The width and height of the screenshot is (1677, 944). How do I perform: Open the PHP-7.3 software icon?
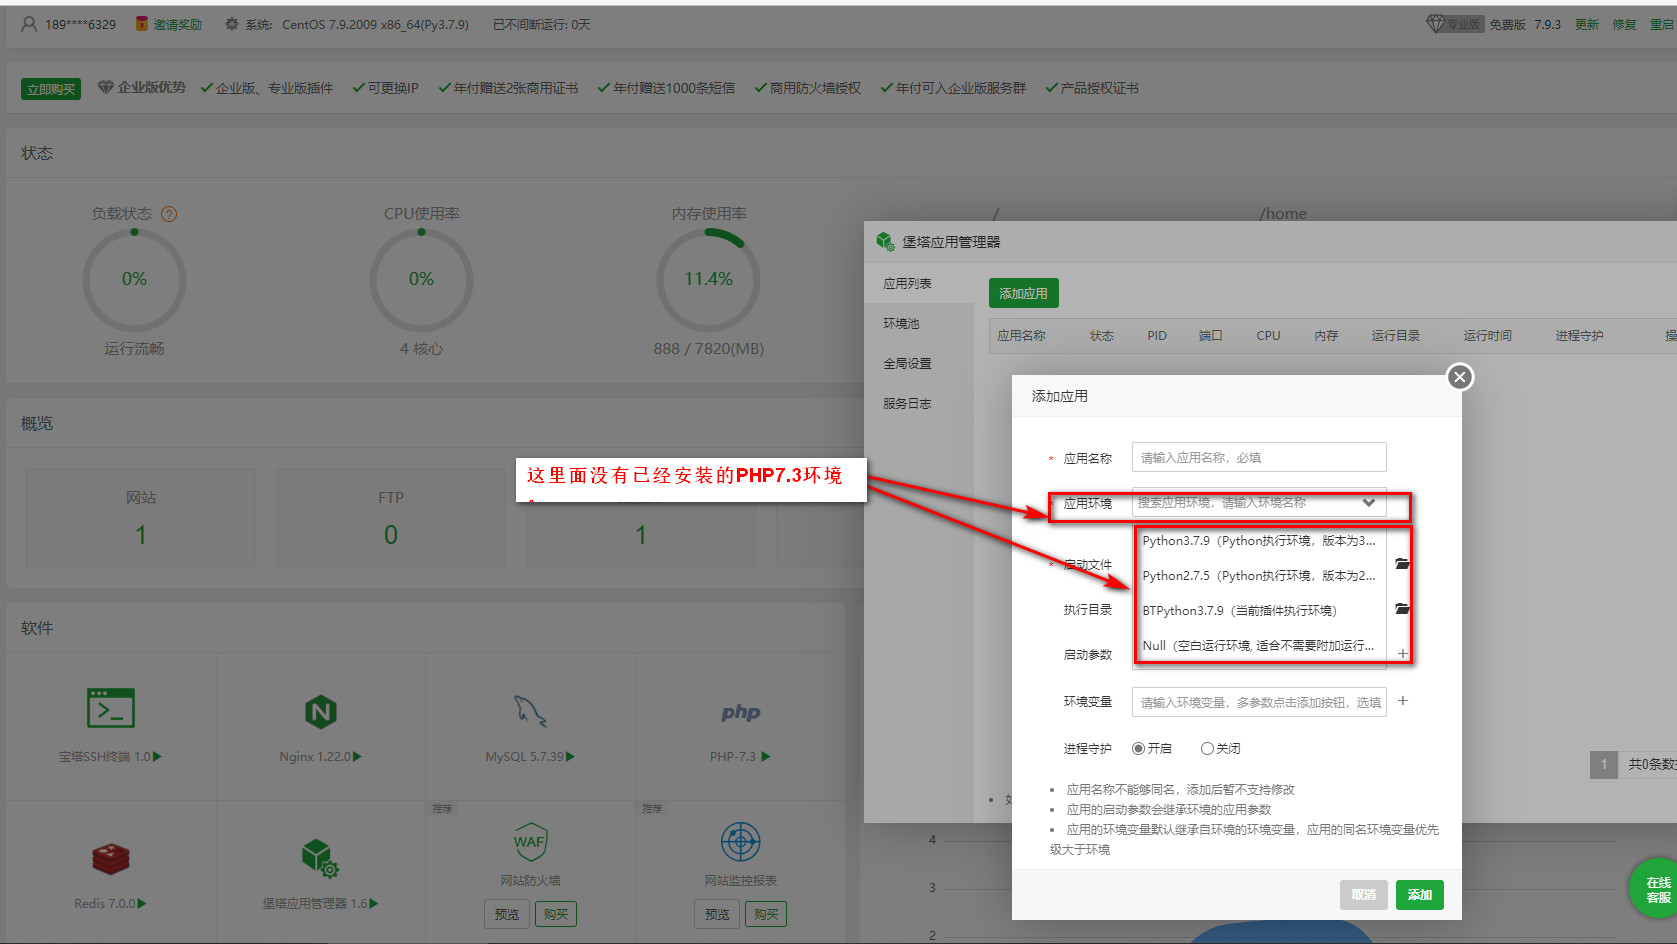[741, 712]
